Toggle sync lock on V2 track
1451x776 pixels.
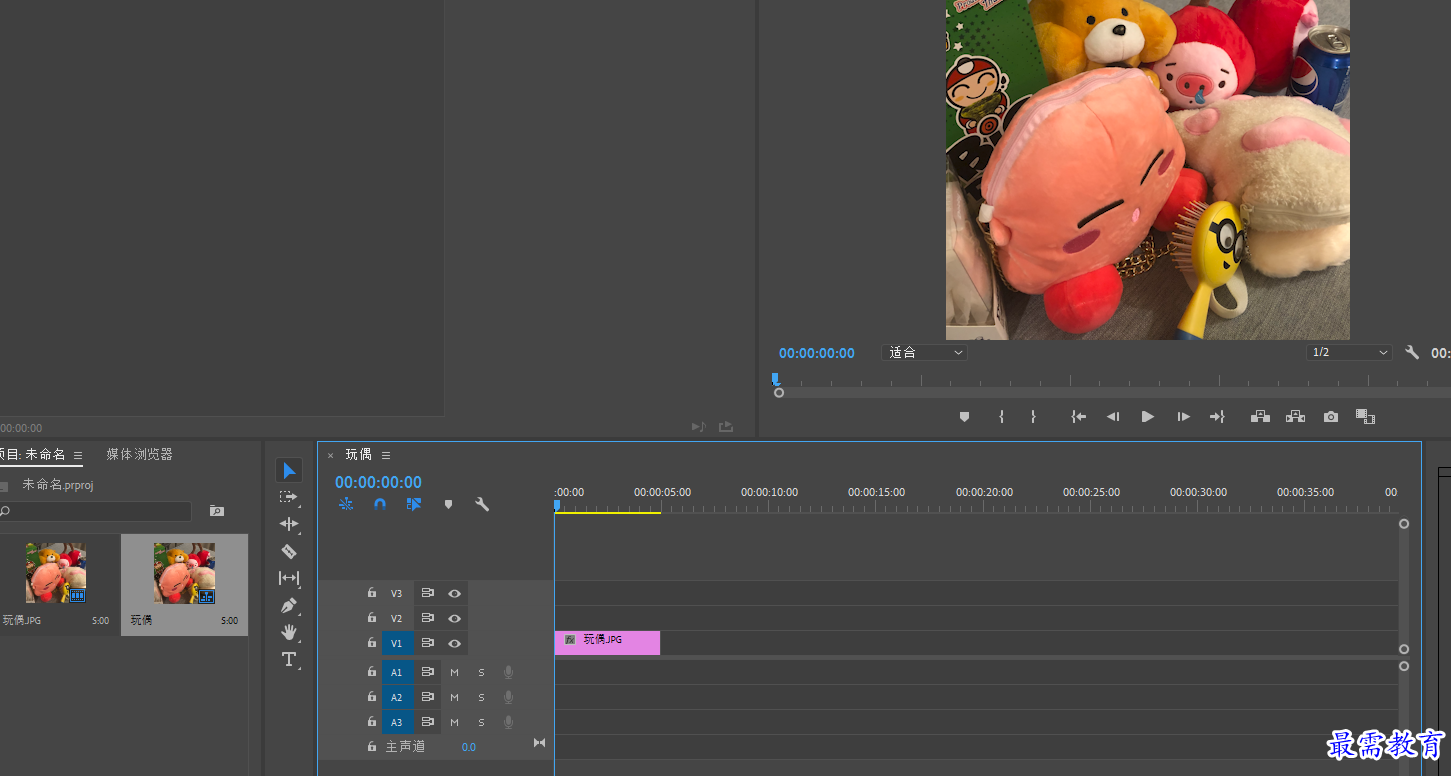[x=428, y=618]
